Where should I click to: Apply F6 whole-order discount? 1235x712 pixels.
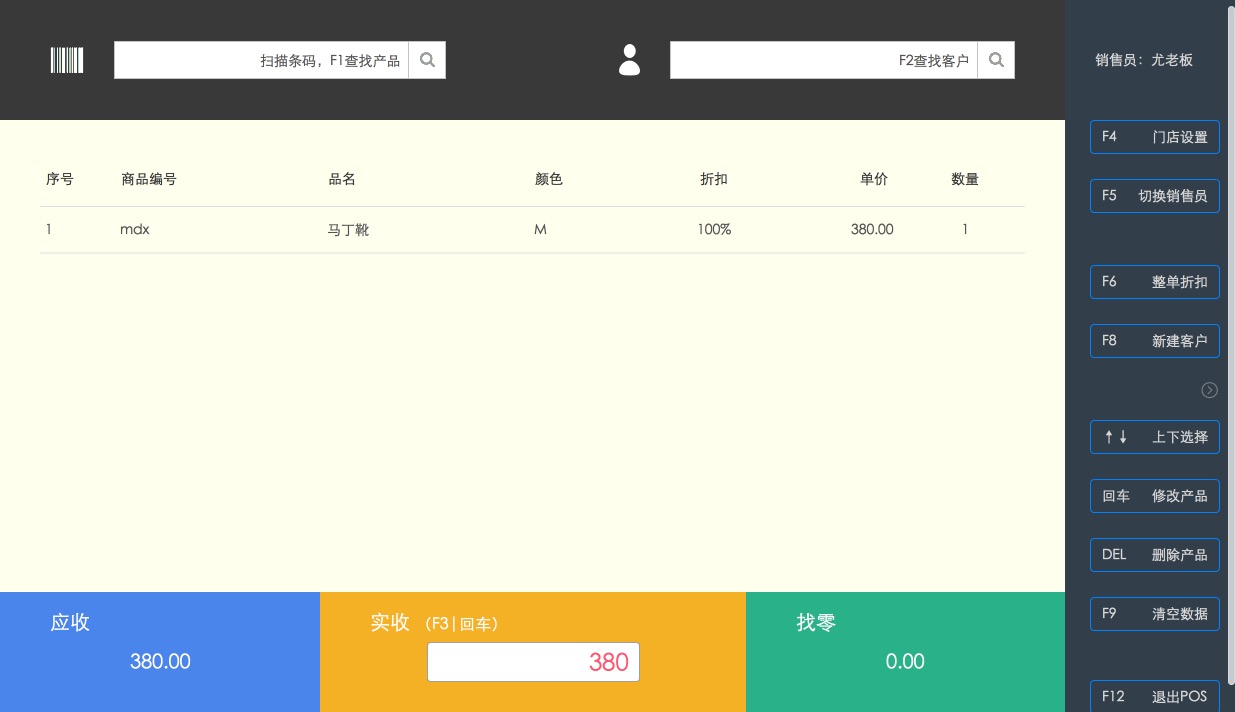1154,282
